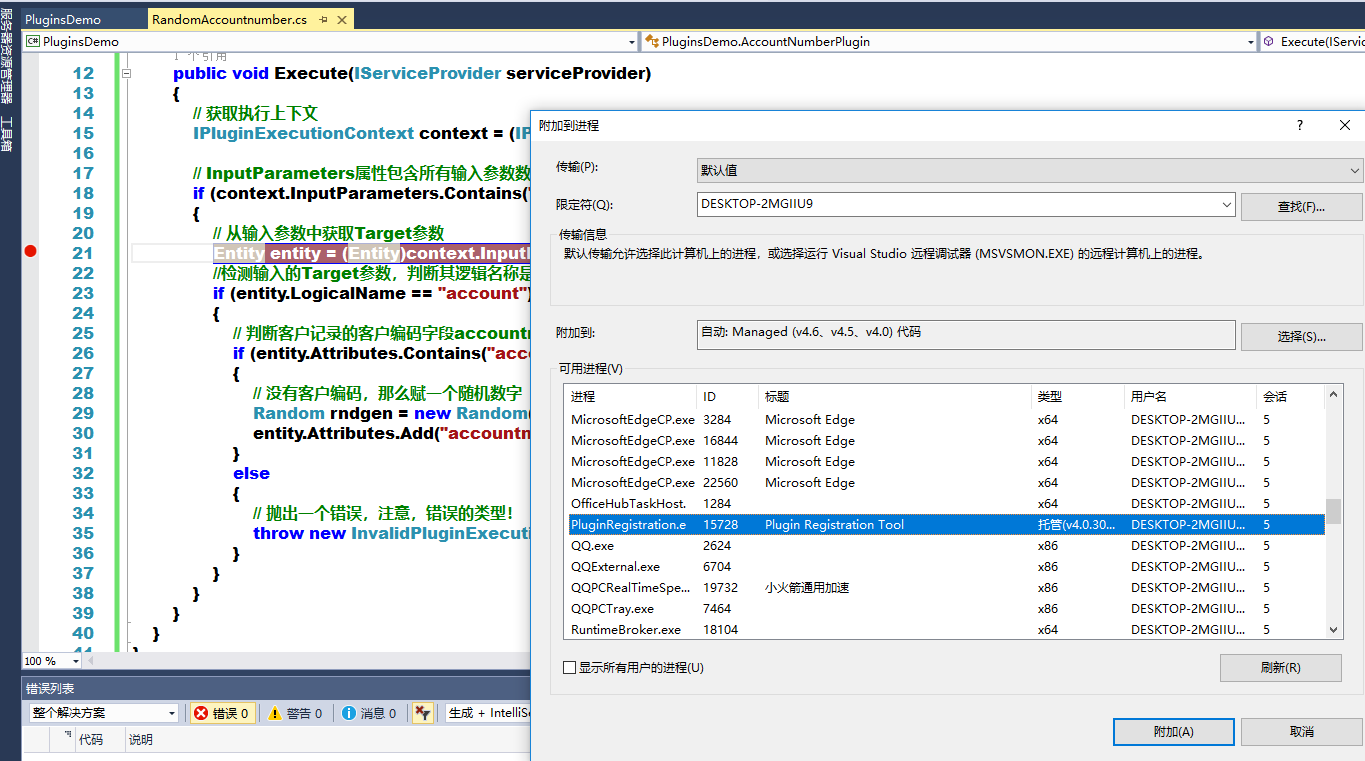
Task: Click the process list scrollbar thumb
Action: (1333, 512)
